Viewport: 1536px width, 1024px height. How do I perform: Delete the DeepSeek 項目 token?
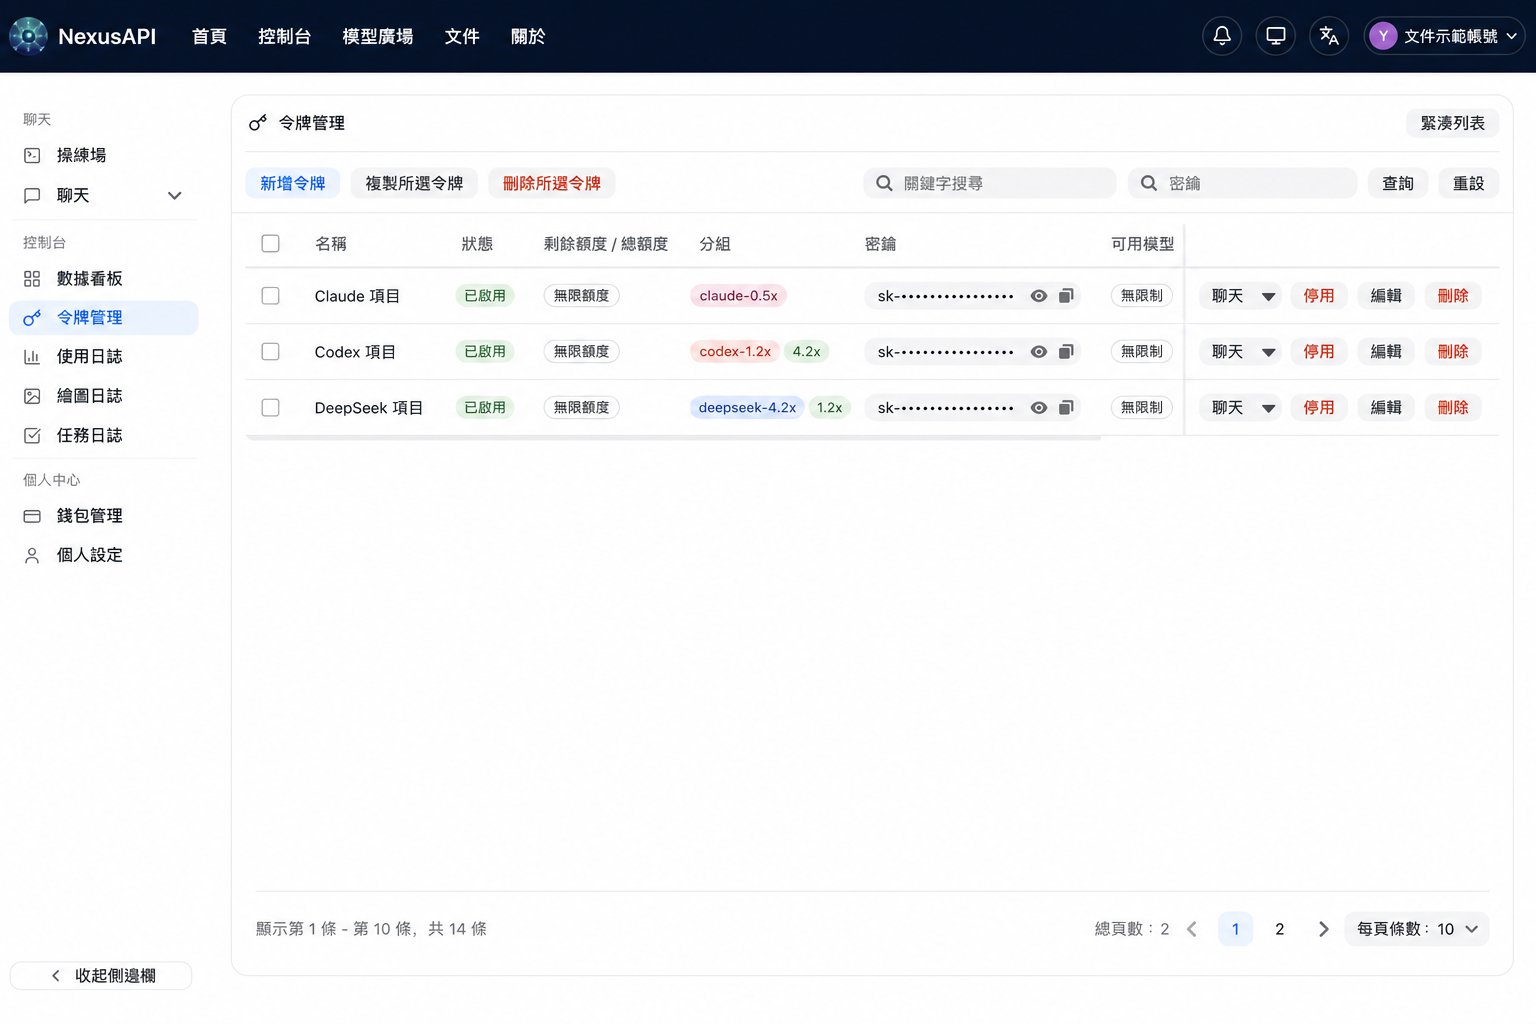pos(1453,408)
